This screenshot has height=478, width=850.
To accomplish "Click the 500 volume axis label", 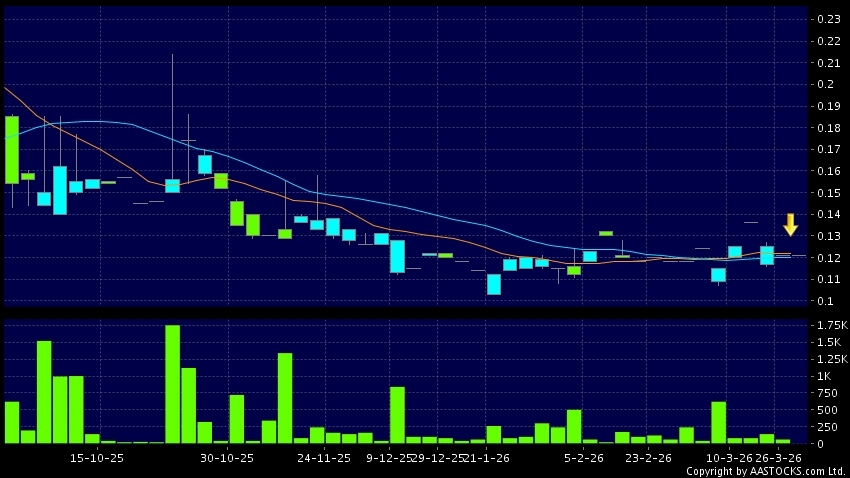I will point(827,410).
